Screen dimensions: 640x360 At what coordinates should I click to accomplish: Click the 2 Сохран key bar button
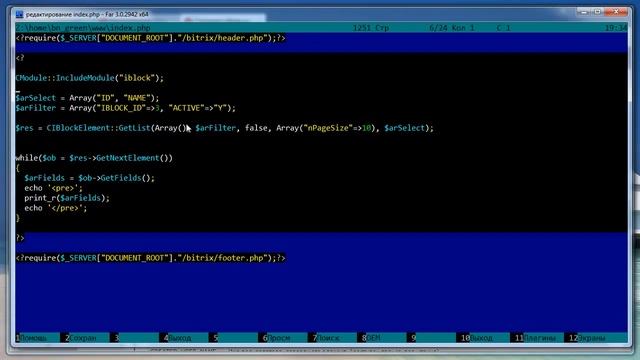(x=80, y=338)
